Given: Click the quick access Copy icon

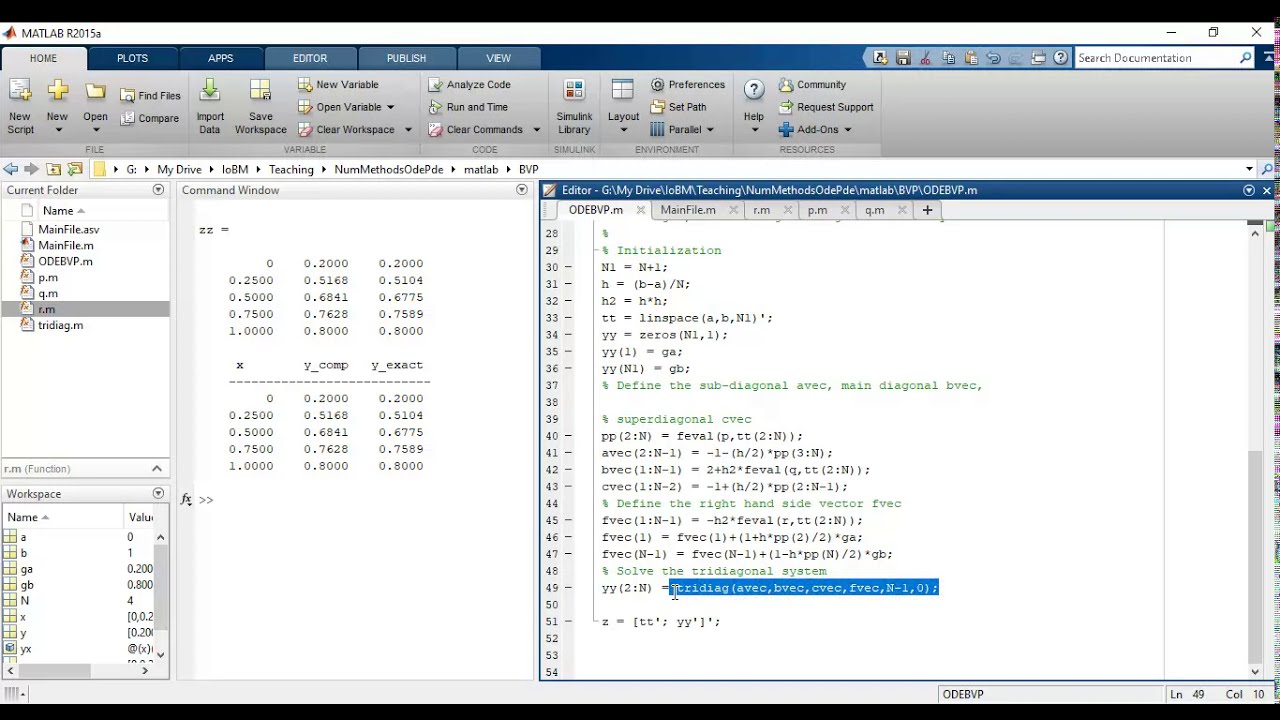Looking at the screenshot, I should [x=948, y=58].
